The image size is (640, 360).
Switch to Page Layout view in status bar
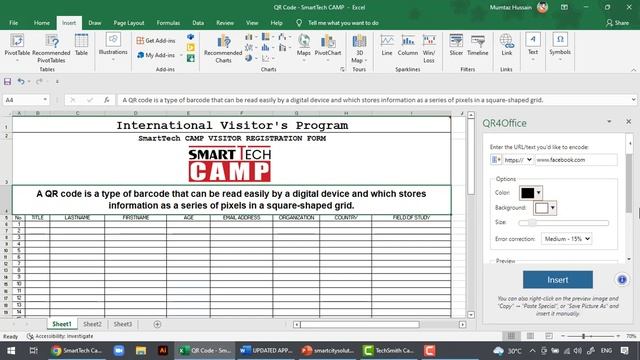tap(530, 336)
